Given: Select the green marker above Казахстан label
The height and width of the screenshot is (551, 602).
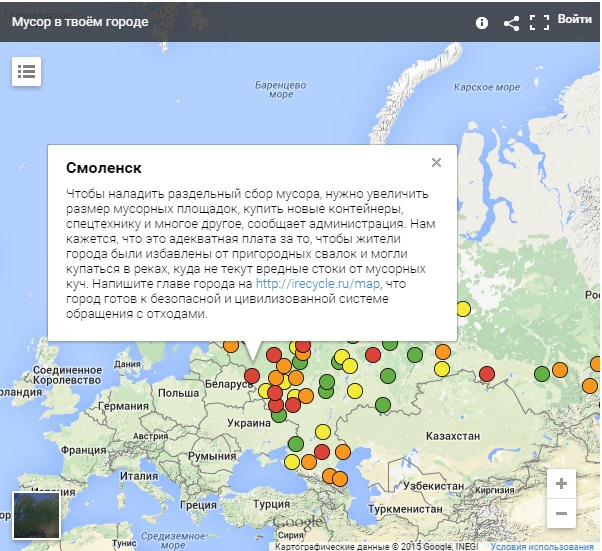Looking at the screenshot, I should [383, 405].
